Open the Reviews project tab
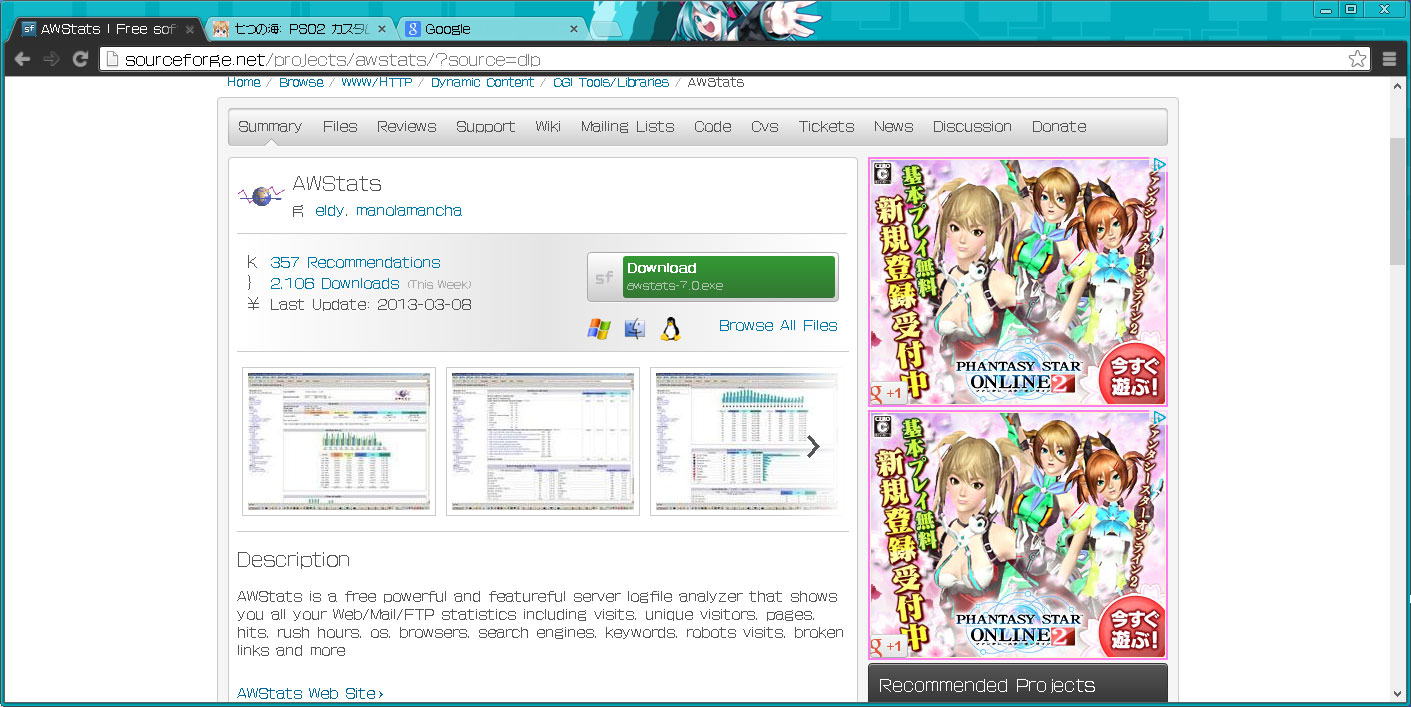Image resolution: width=1411 pixels, height=707 pixels. coord(407,126)
